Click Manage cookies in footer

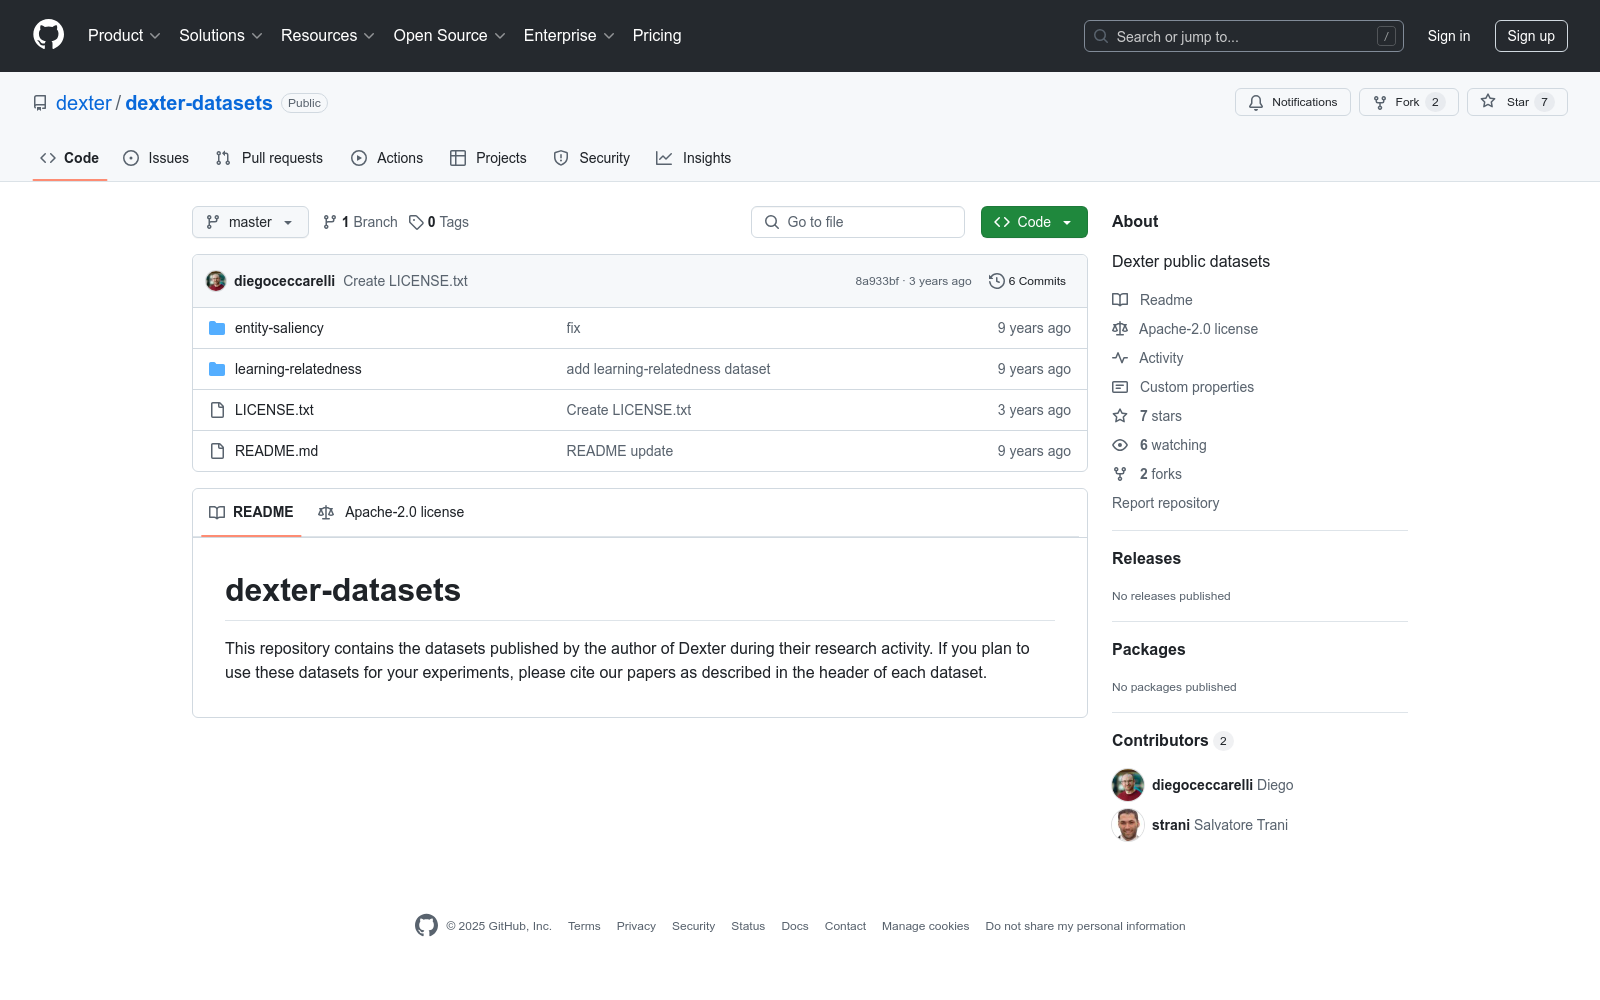point(925,926)
